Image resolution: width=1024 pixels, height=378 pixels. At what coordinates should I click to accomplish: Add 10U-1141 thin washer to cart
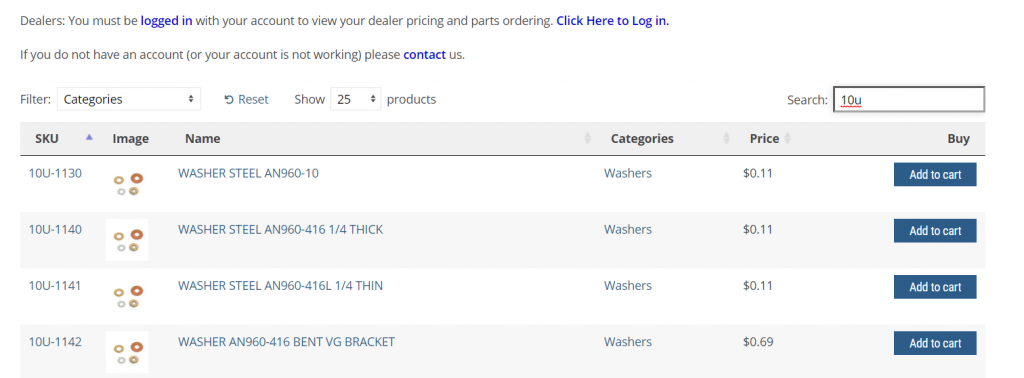[935, 287]
